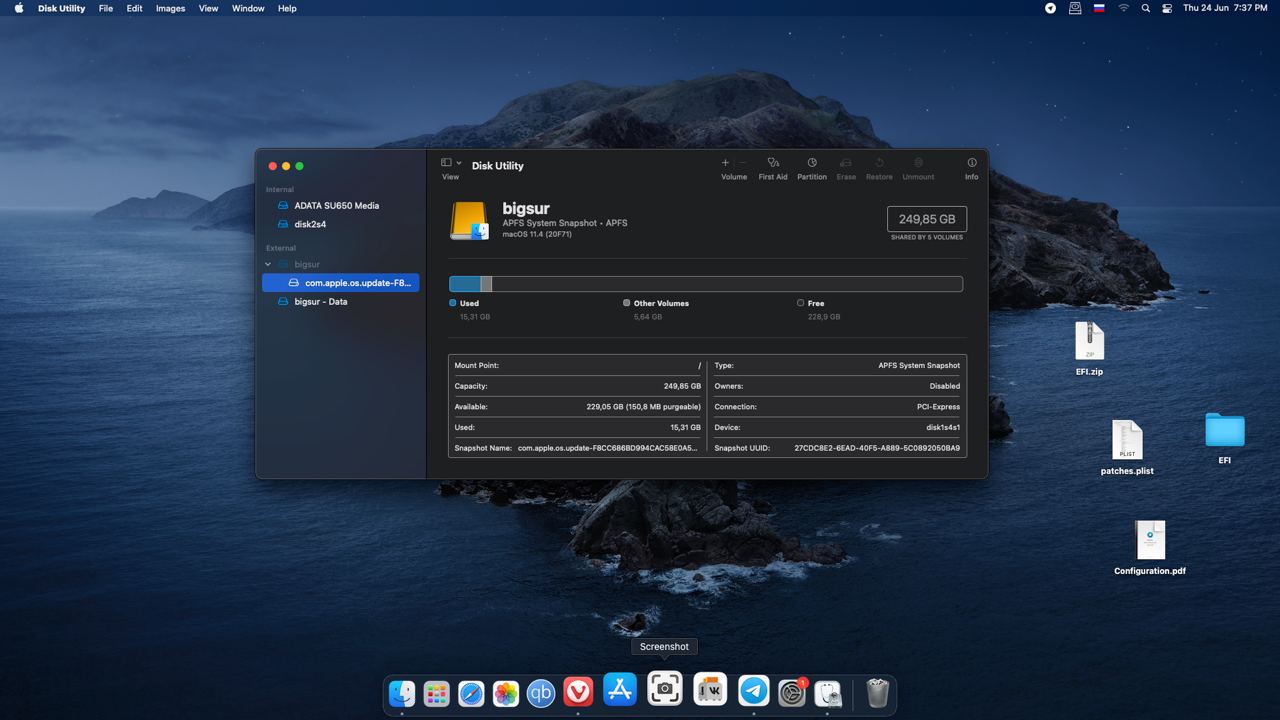
Task: Open Launchpad from the Dock
Action: 436,692
